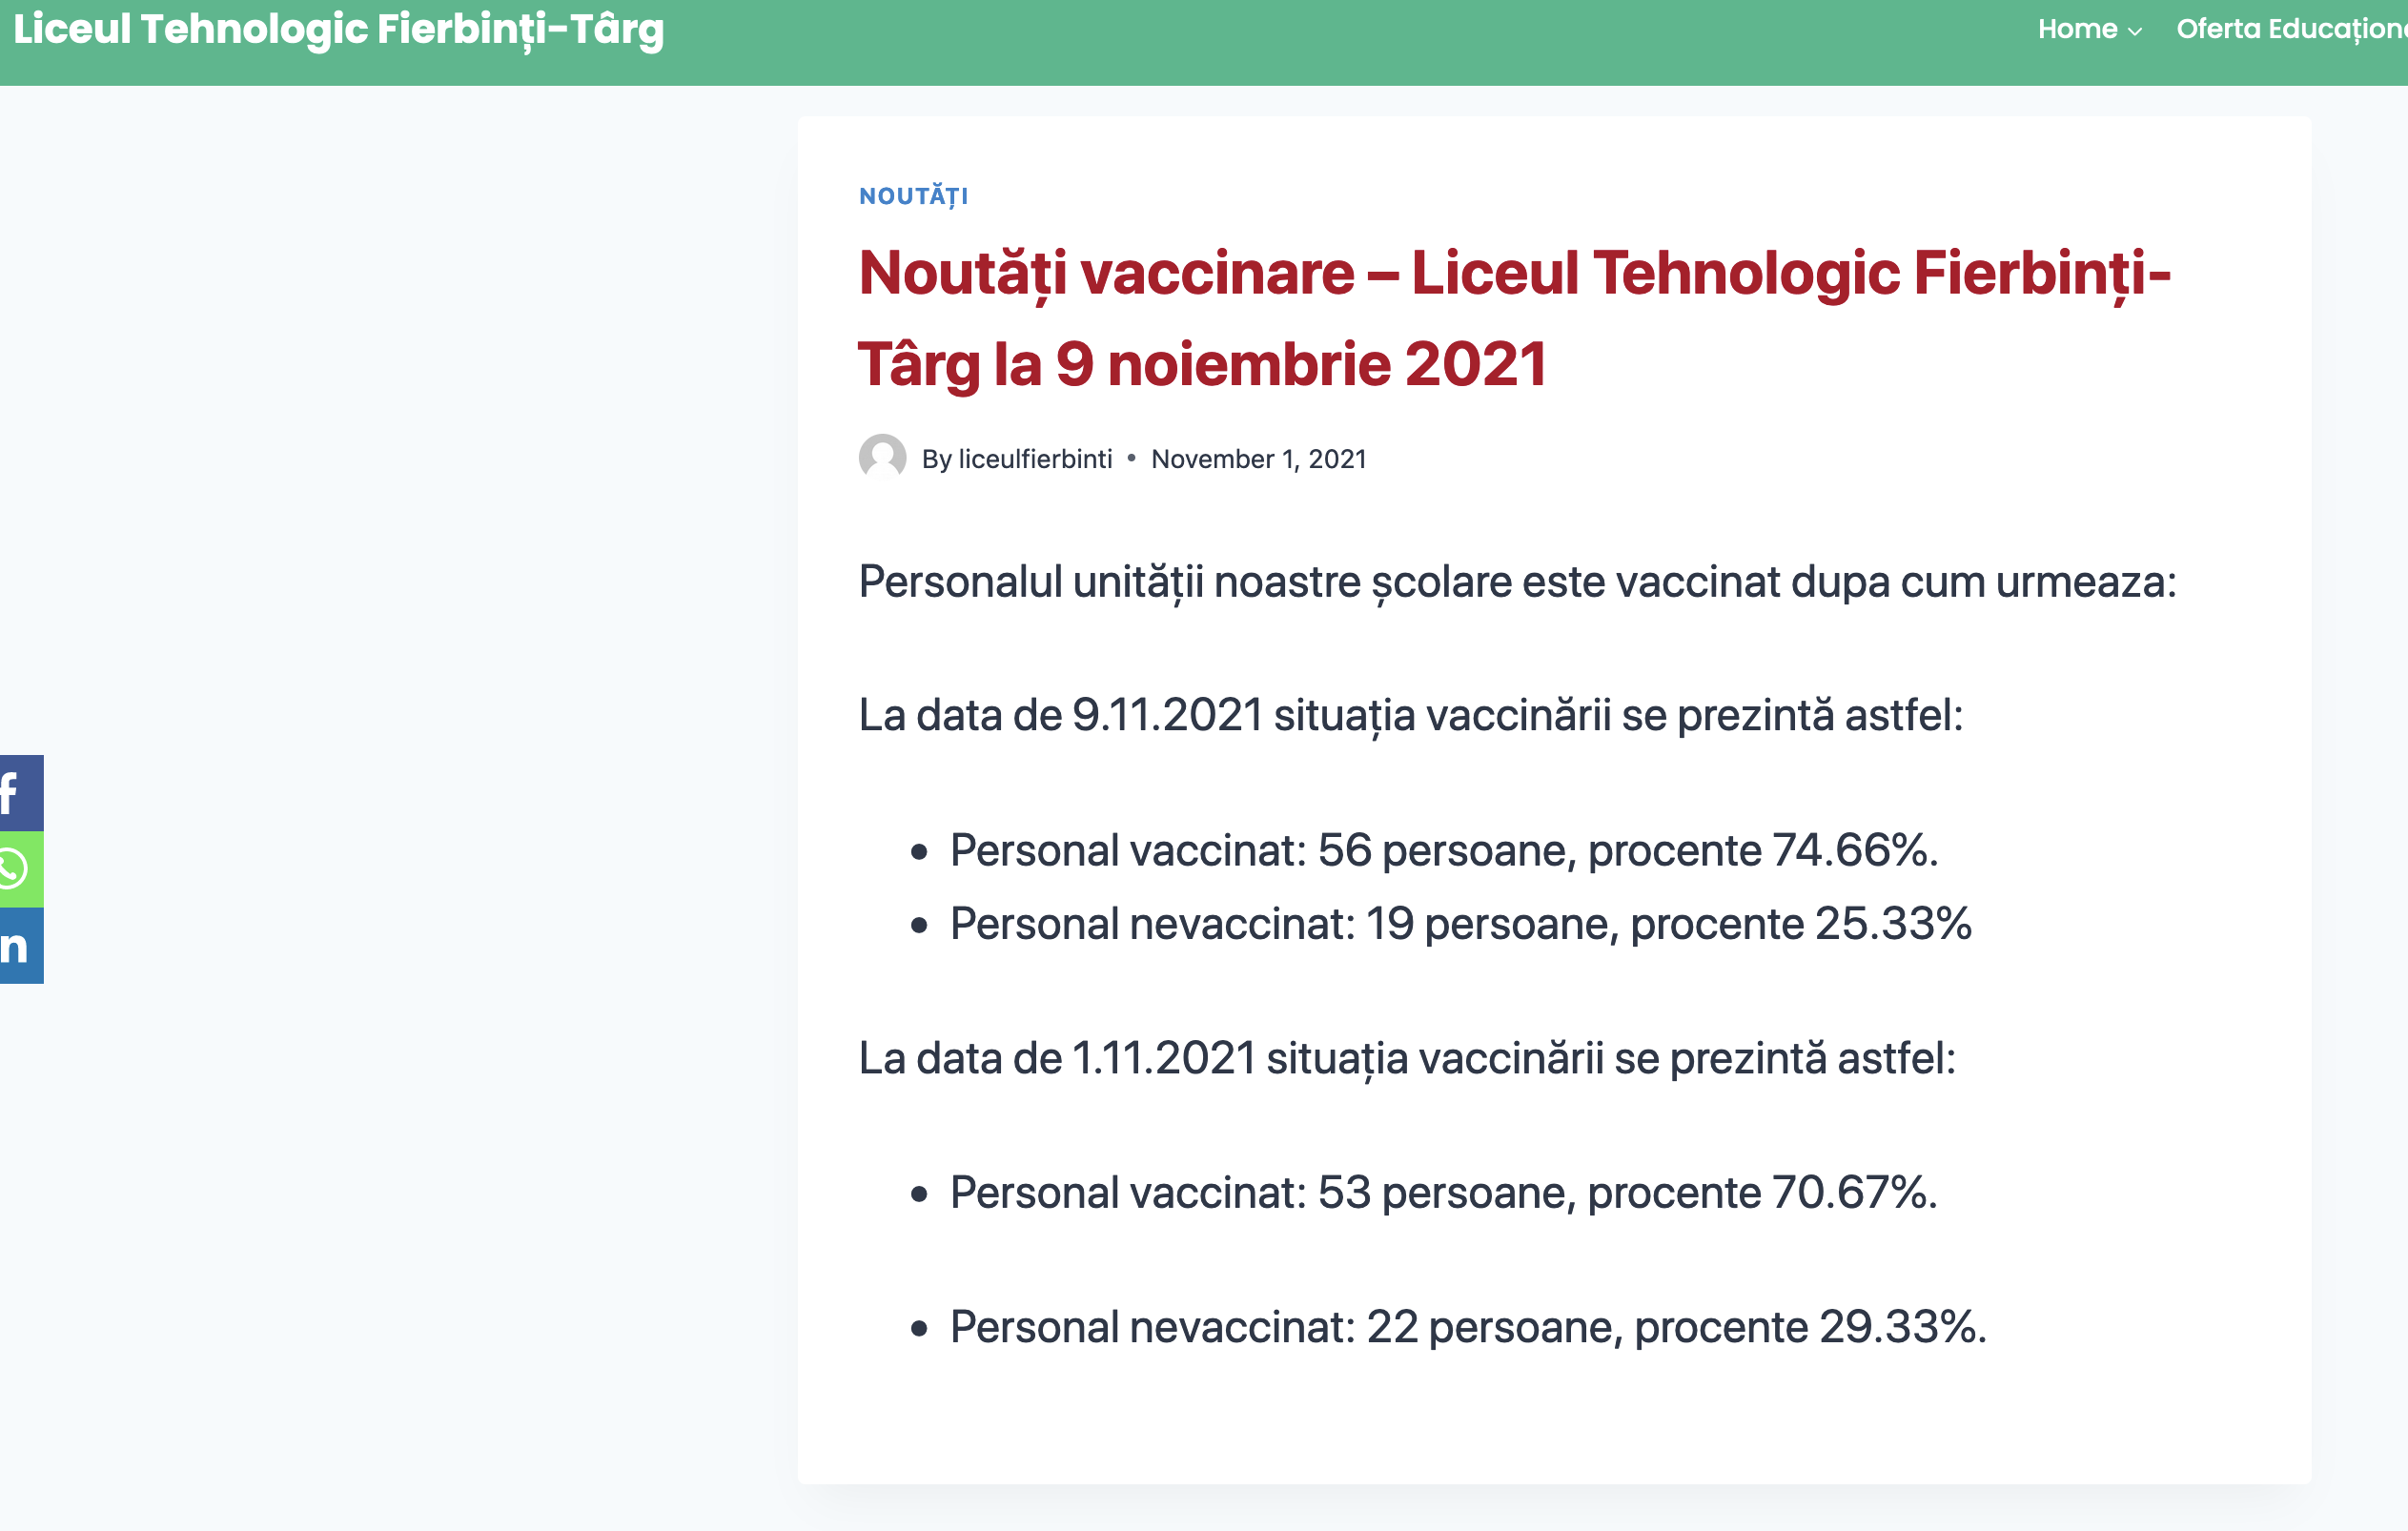The image size is (2408, 1531).
Task: Click the "53 persoane, procente 70.67%" bullet
Action: coord(1443,1193)
